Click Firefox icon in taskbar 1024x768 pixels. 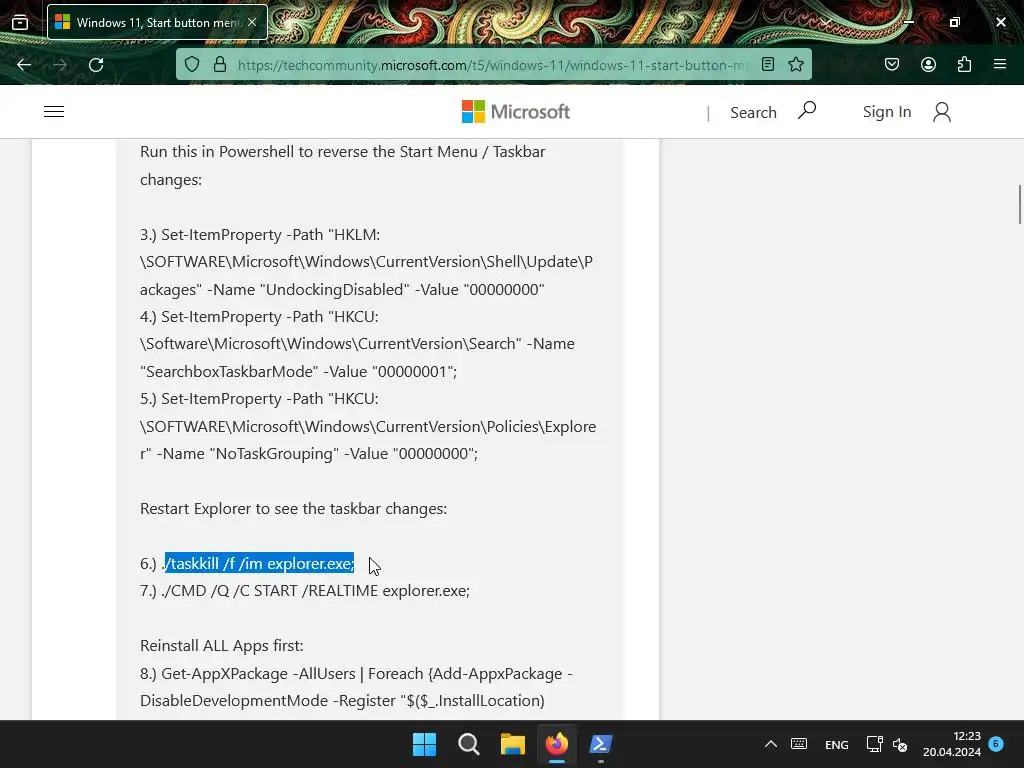[x=556, y=744]
